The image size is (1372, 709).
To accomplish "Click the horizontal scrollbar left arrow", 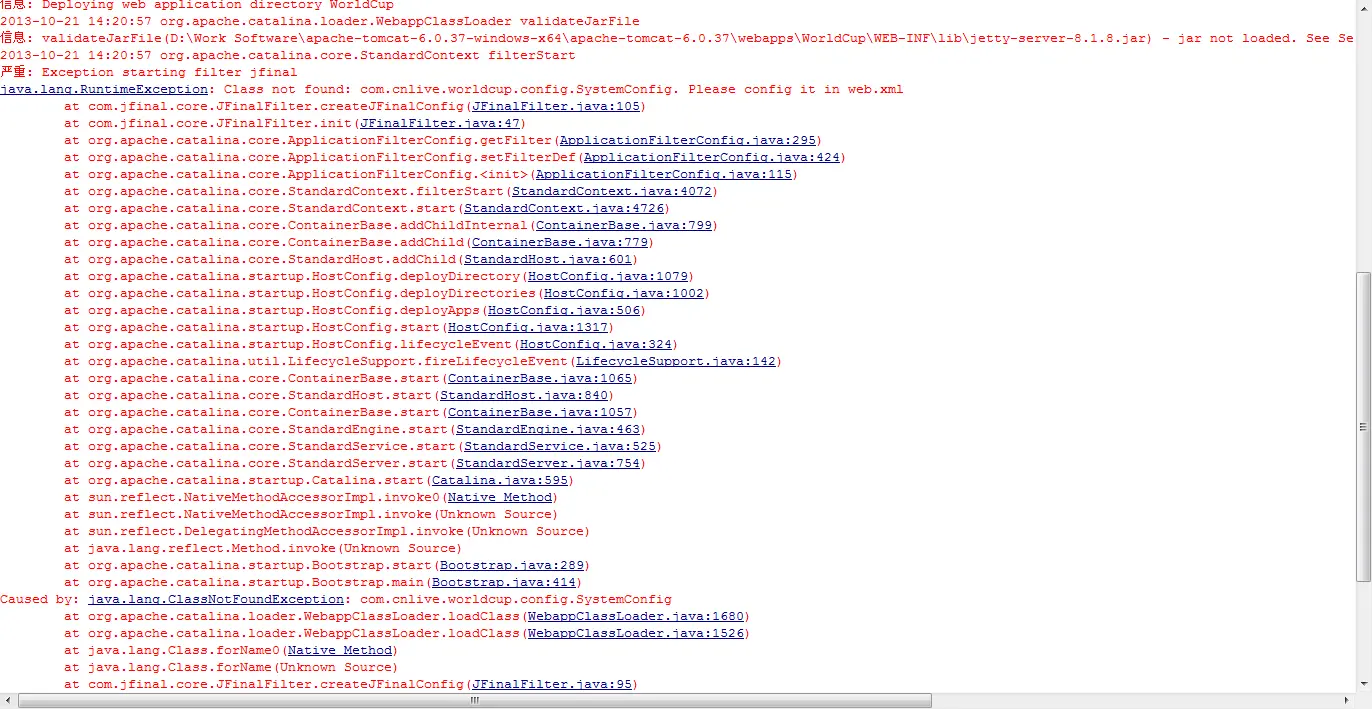I will coord(8,700).
